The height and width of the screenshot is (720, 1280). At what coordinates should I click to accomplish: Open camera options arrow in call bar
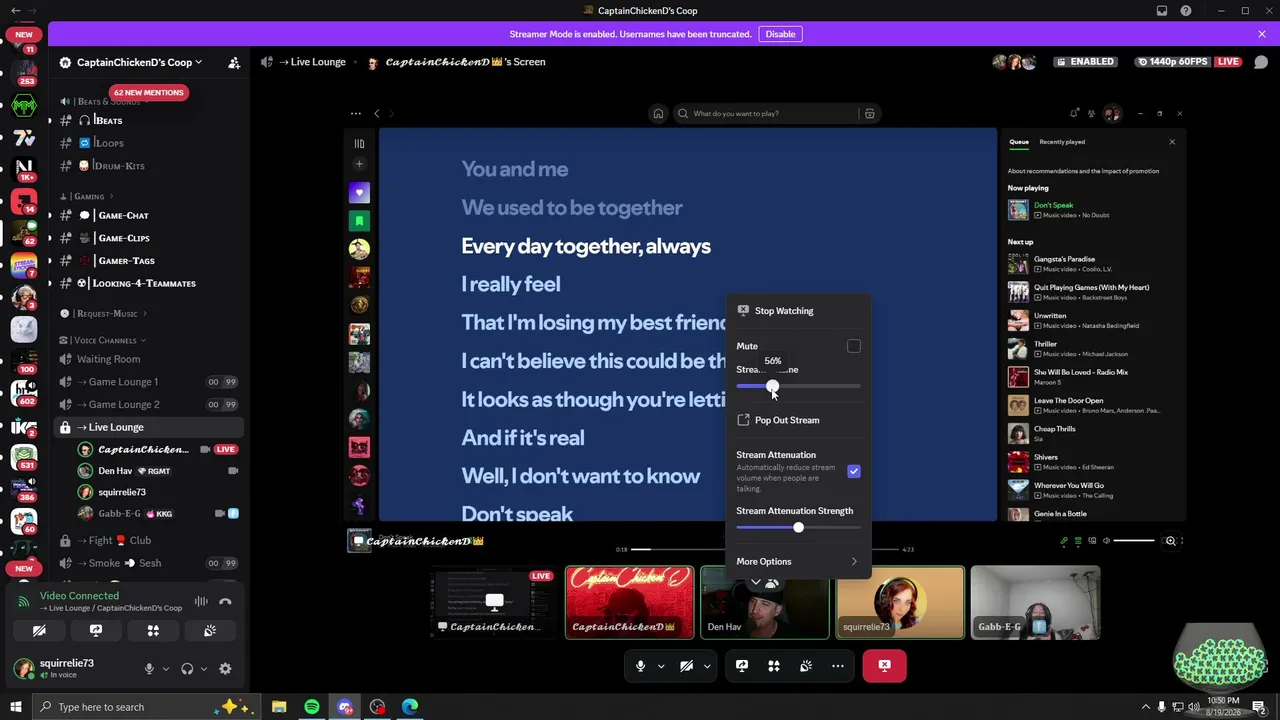coord(707,666)
